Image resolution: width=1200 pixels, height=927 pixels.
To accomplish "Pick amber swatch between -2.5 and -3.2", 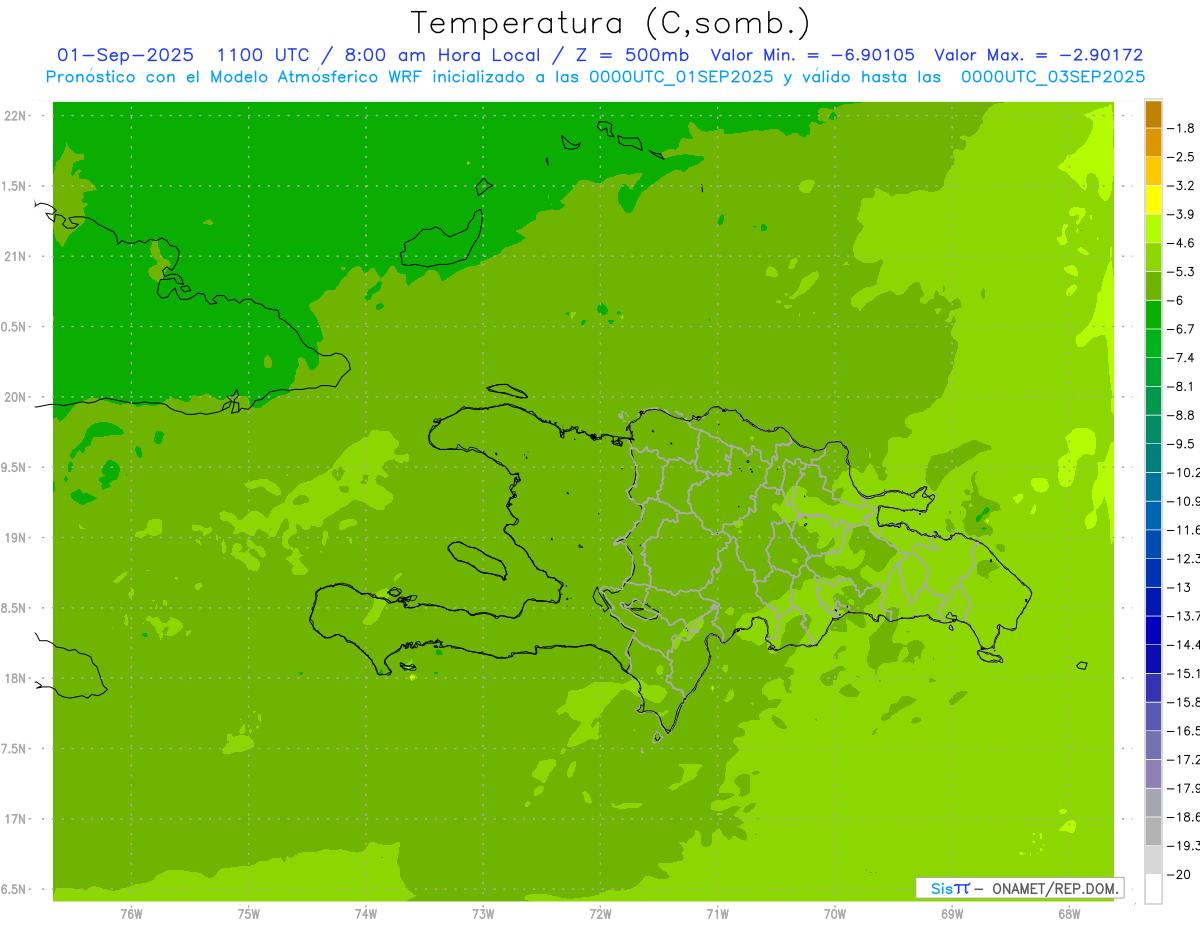I will click(x=1153, y=171).
